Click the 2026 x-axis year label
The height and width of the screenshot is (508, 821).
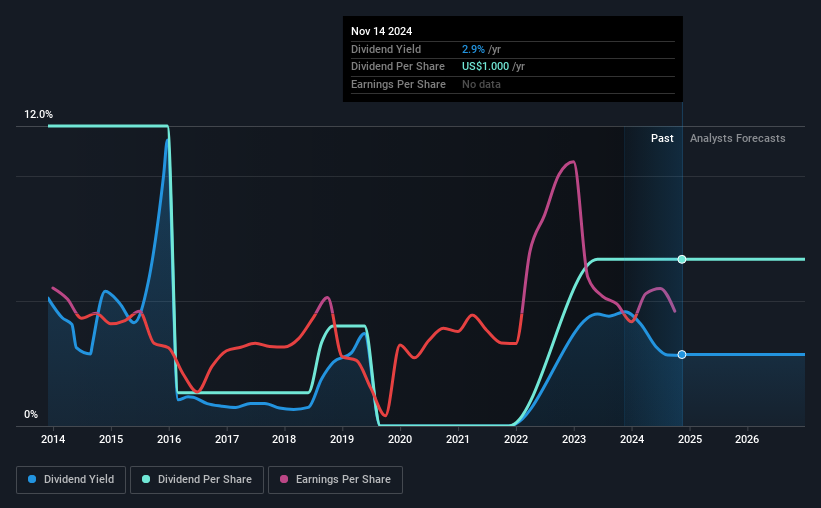[747, 439]
